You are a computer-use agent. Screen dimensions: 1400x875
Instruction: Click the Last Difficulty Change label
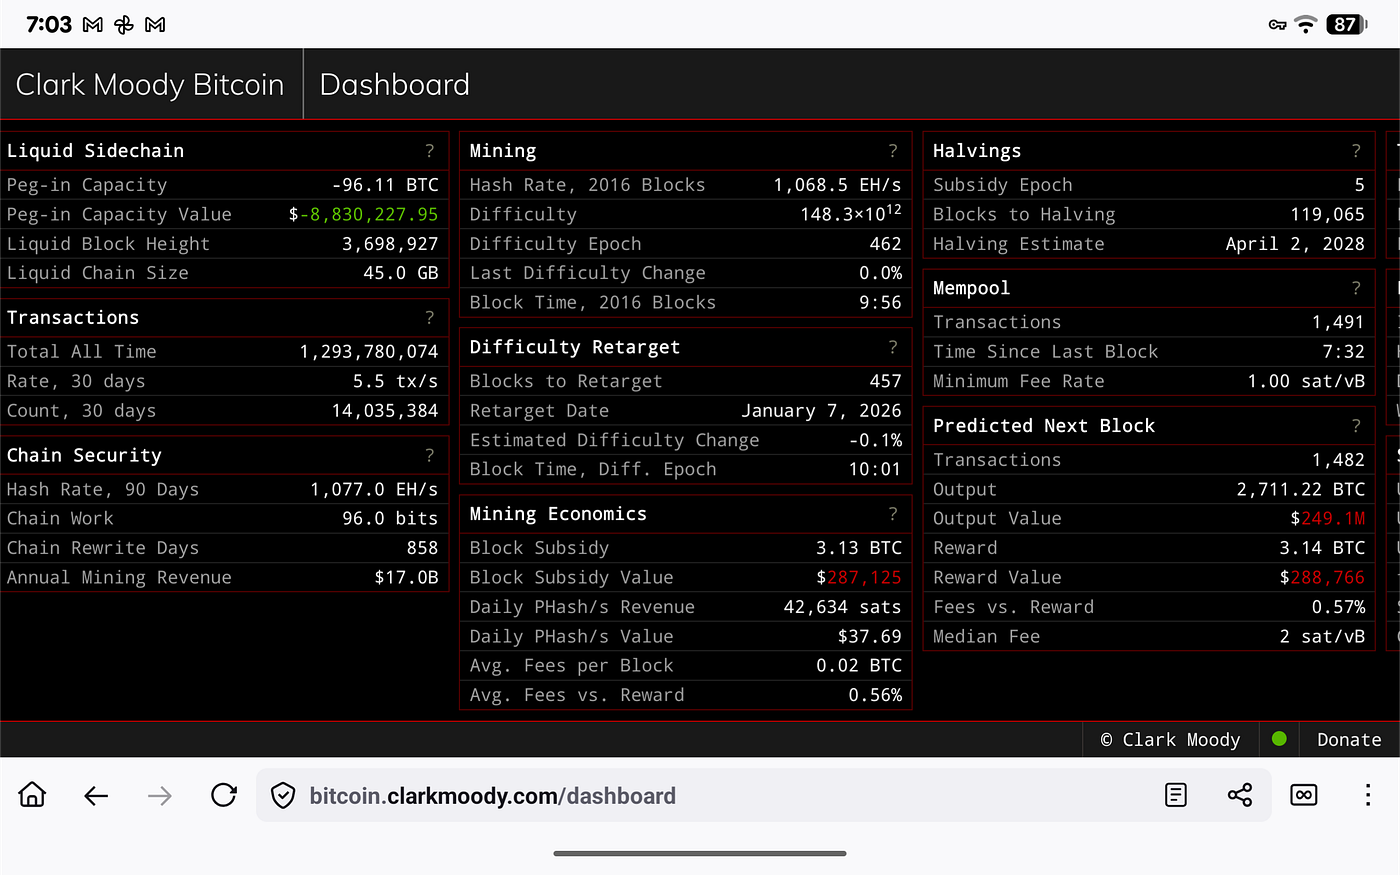coord(588,273)
